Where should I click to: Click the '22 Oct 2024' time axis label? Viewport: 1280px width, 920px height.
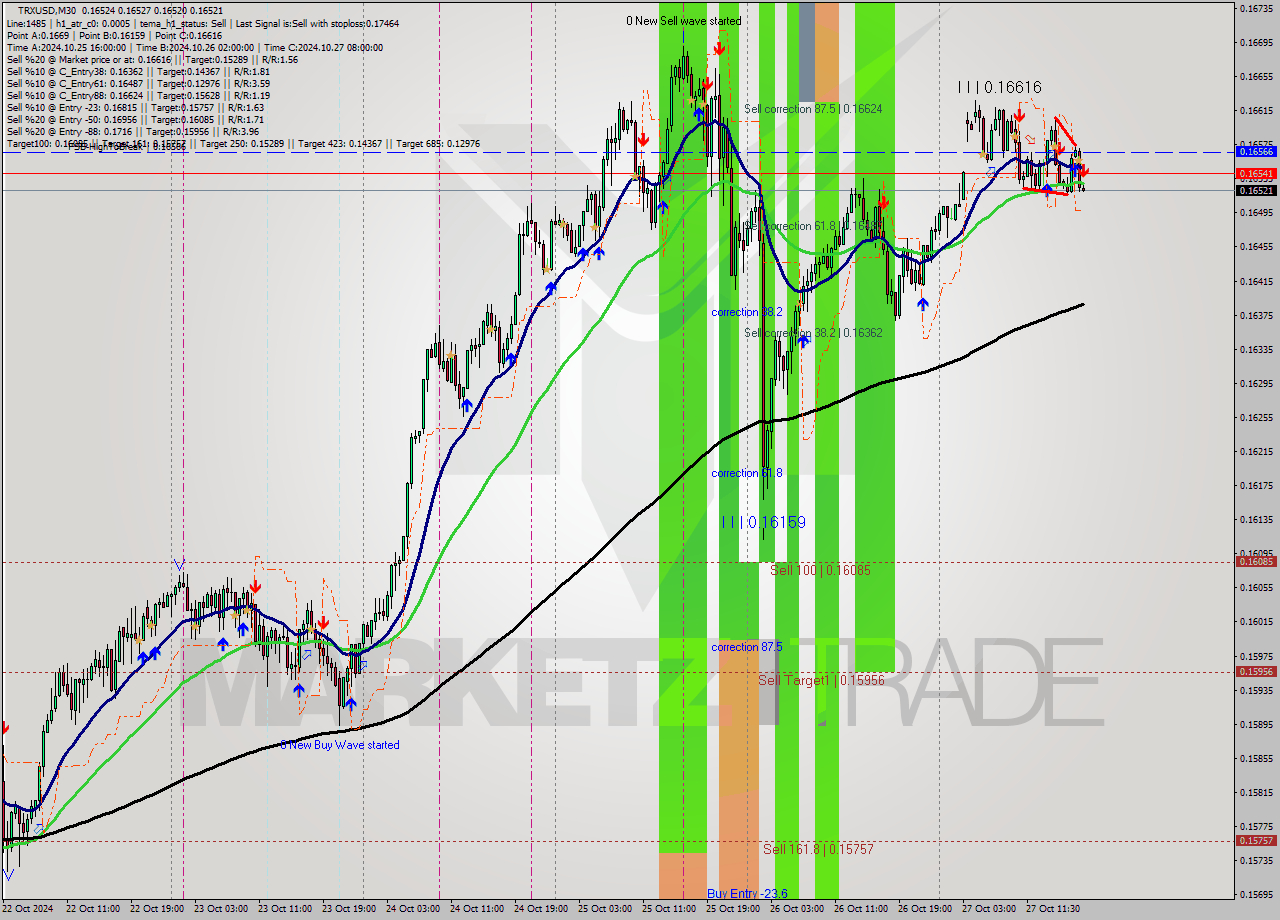click(29, 909)
